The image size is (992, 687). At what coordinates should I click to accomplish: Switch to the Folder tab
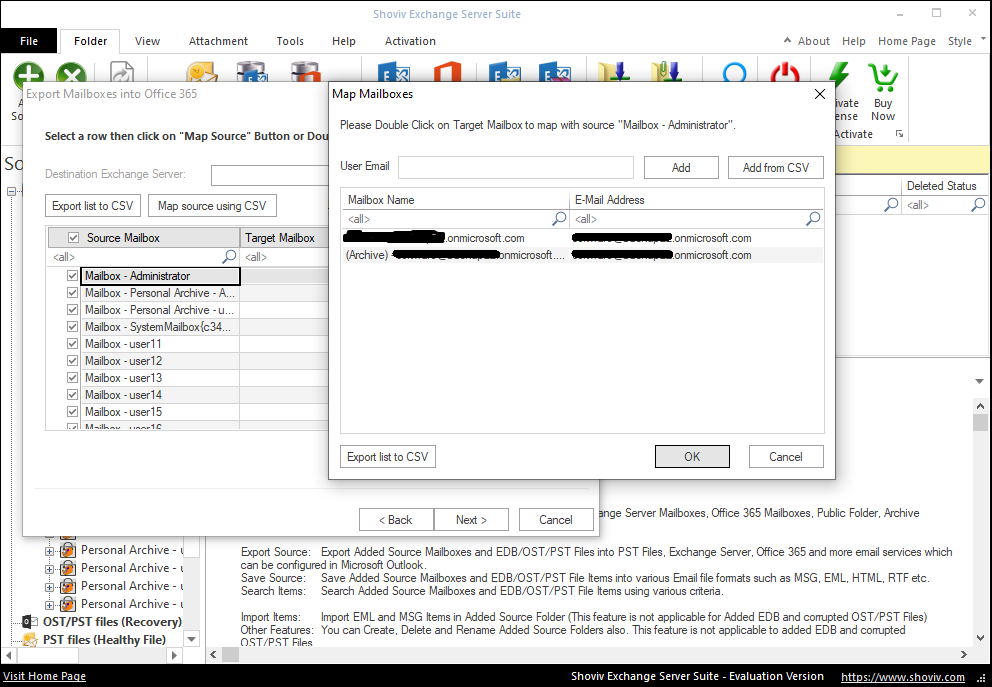pos(90,41)
